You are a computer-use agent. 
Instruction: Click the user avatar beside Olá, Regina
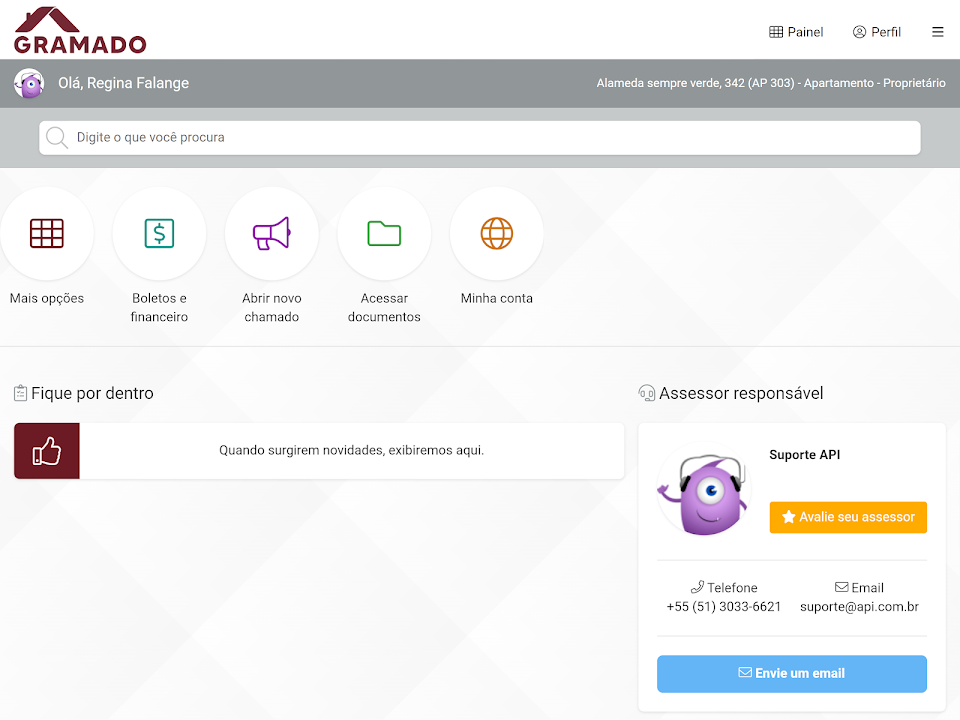(29, 84)
